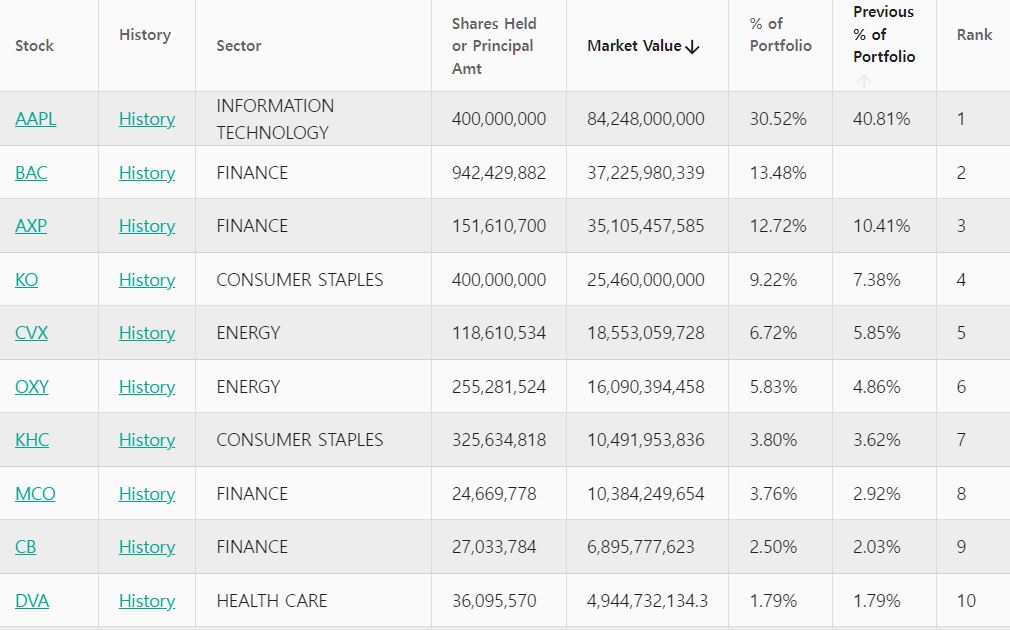The image size is (1010, 630).
Task: Sort by the Sector column header
Action: pyautogui.click(x=239, y=46)
